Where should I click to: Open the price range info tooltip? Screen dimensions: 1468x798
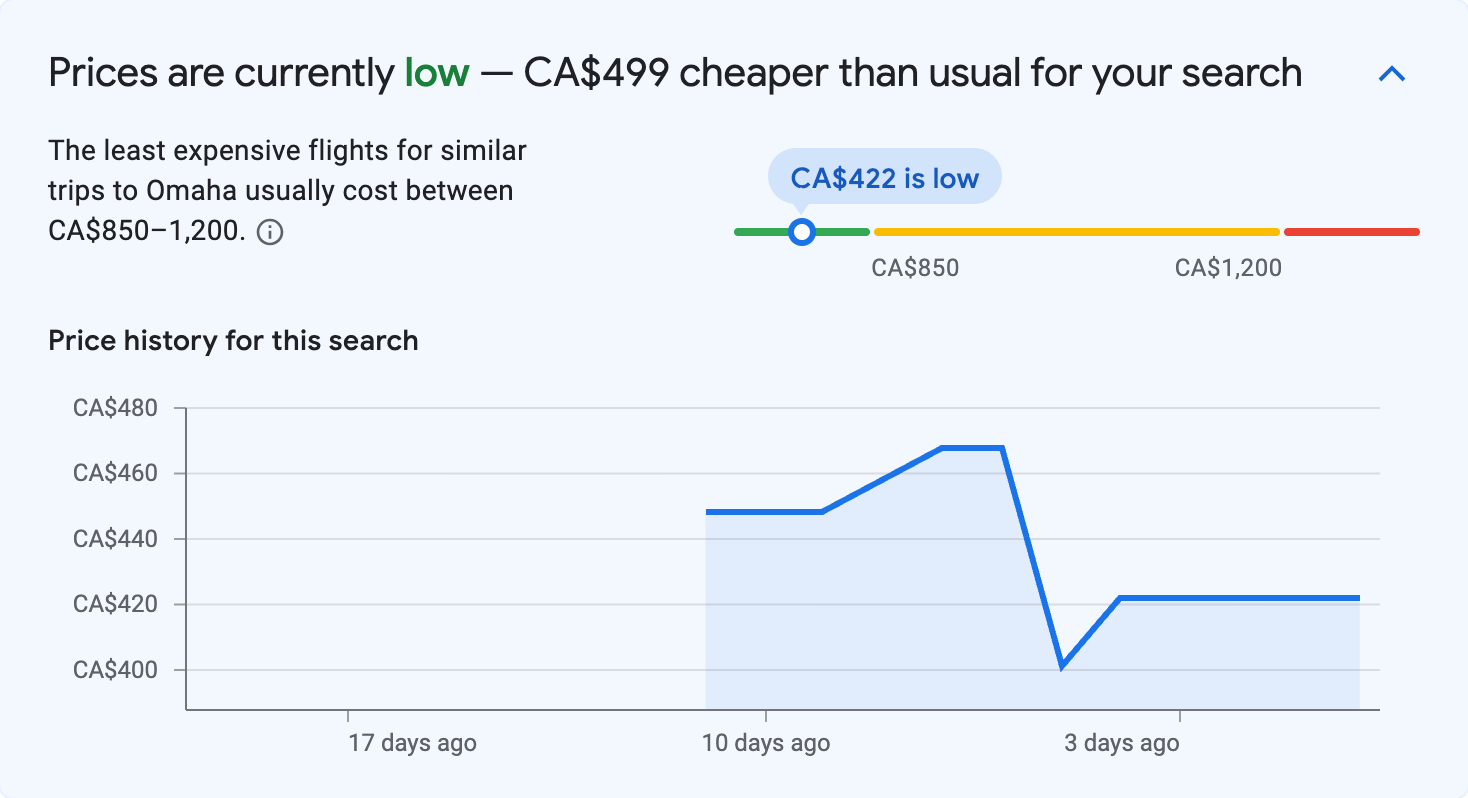pos(270,231)
